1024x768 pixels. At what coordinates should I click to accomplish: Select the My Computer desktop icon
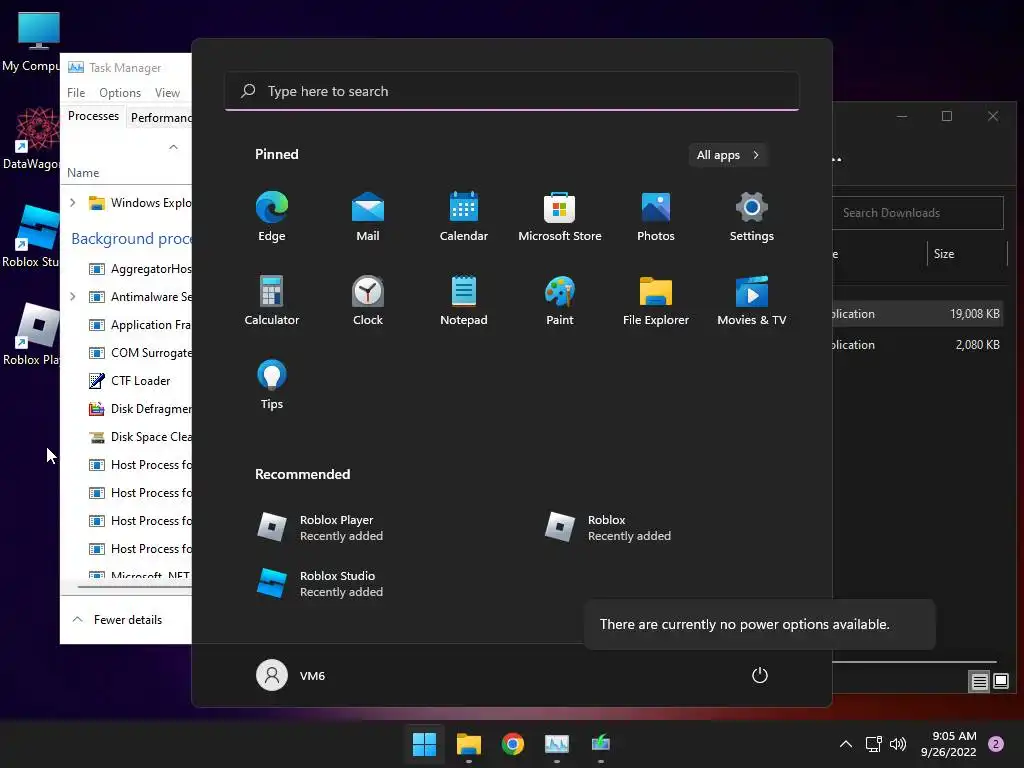point(31,42)
